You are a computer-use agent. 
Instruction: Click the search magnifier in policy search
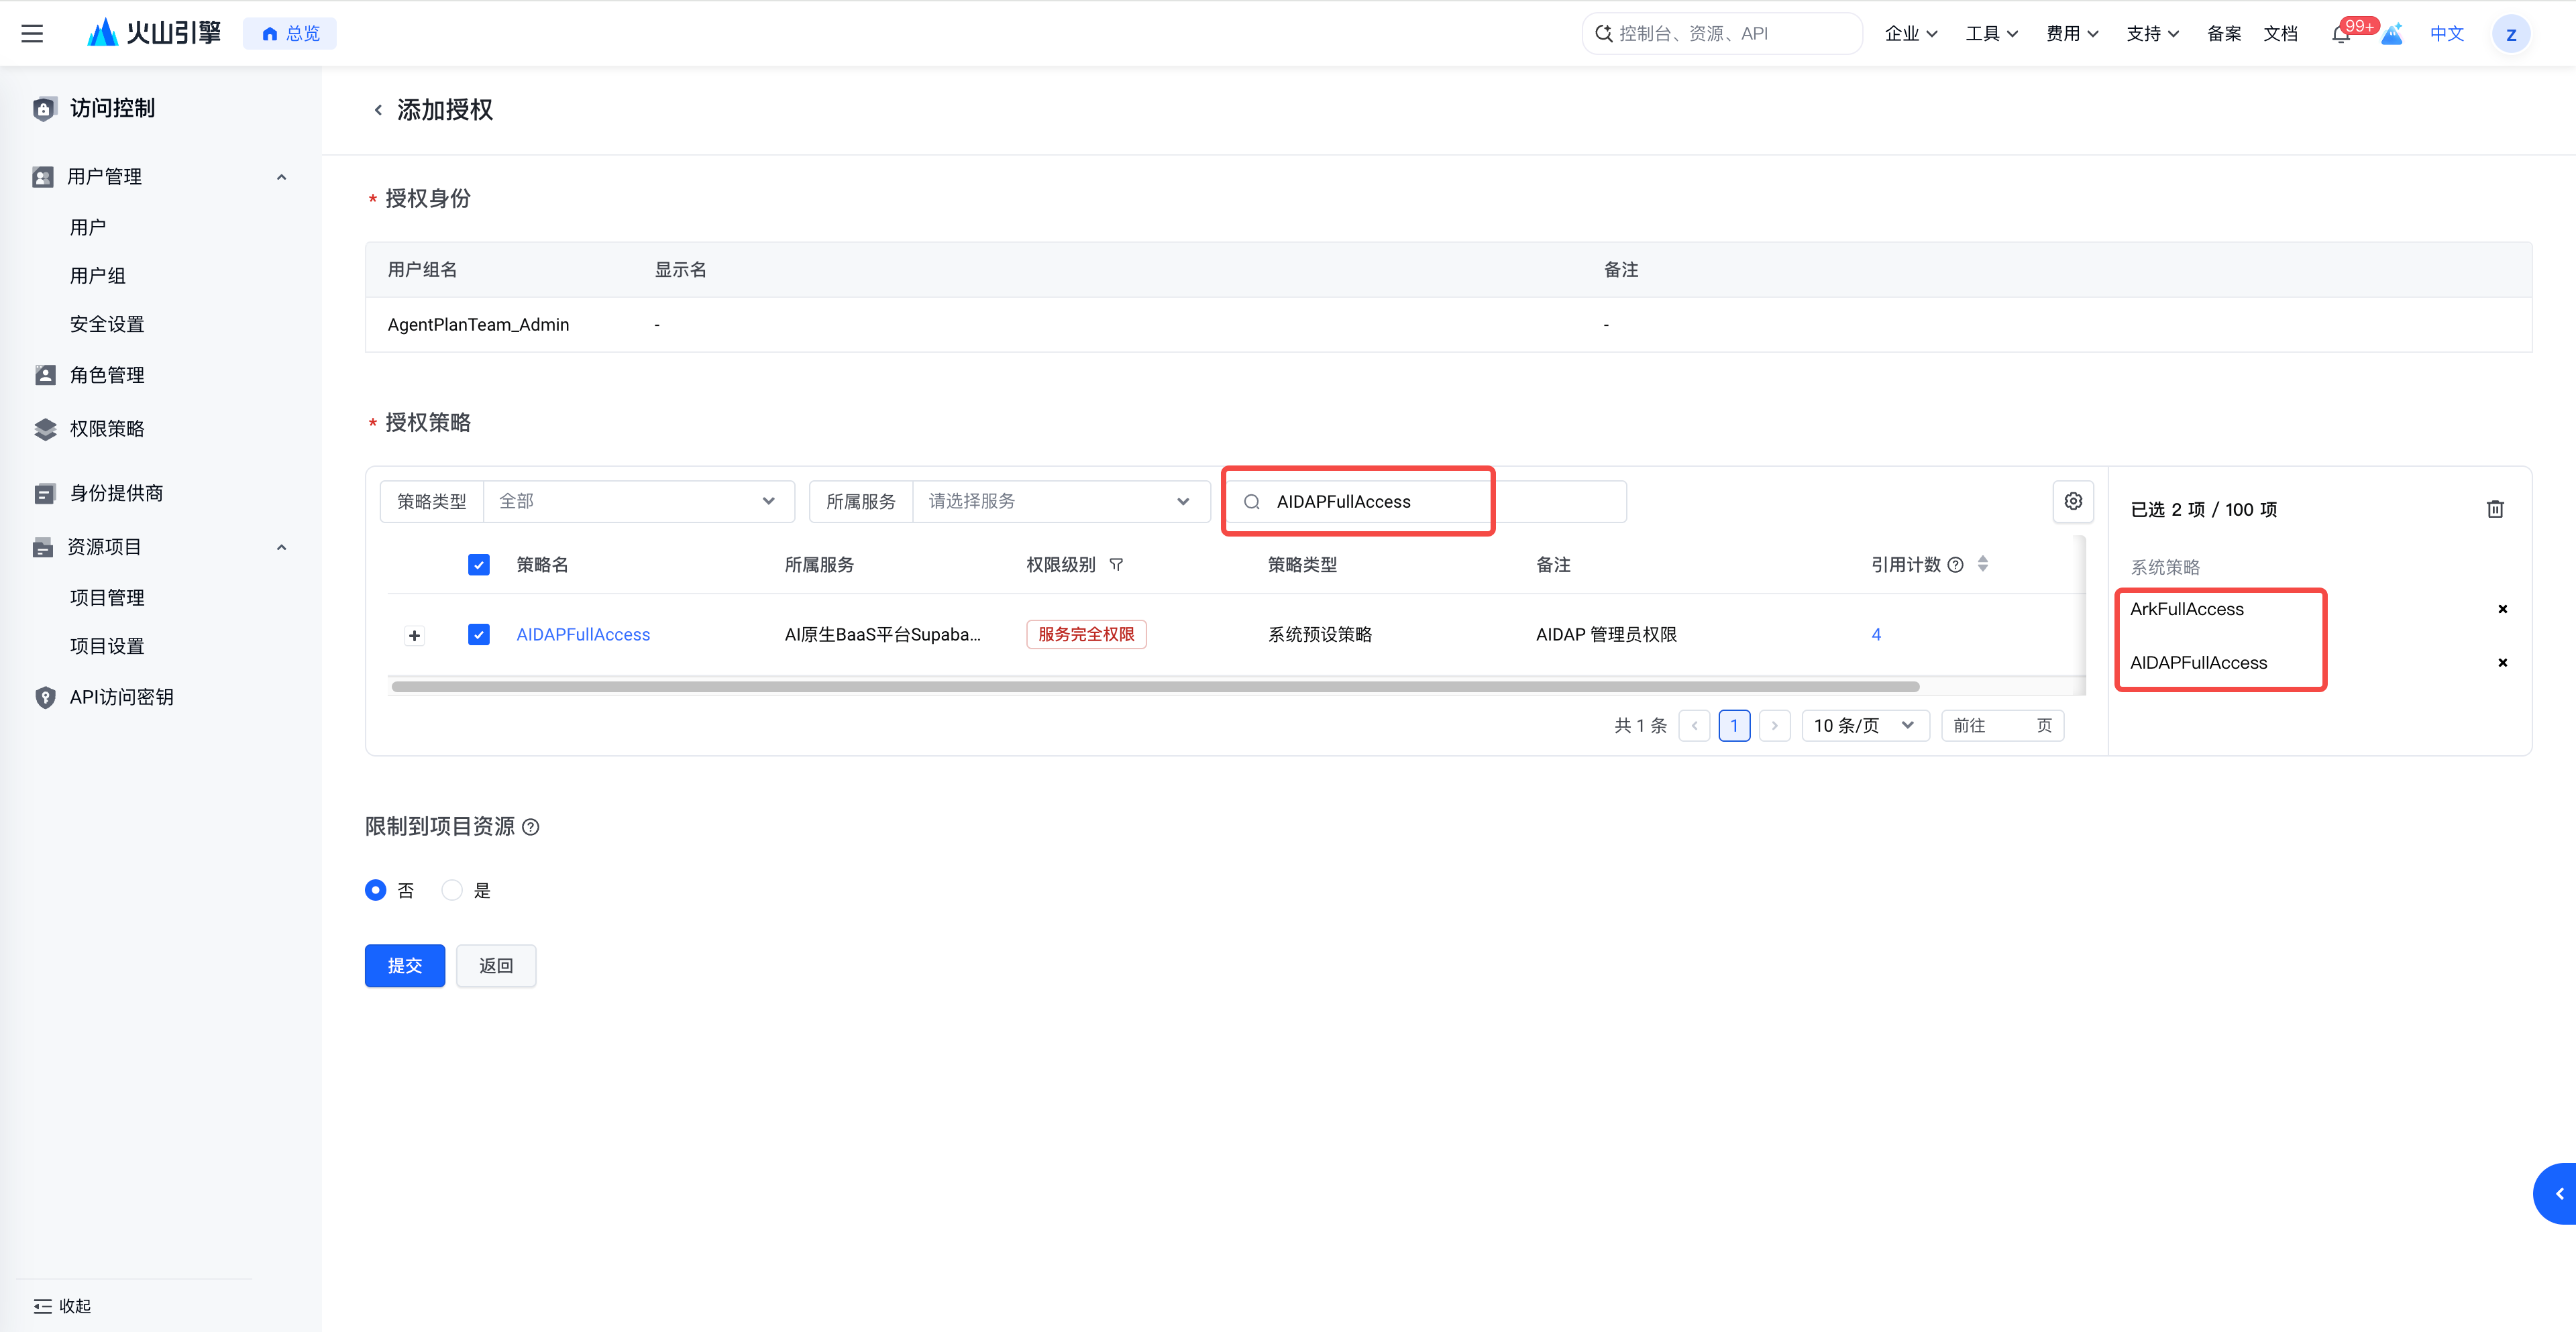pyautogui.click(x=1251, y=502)
